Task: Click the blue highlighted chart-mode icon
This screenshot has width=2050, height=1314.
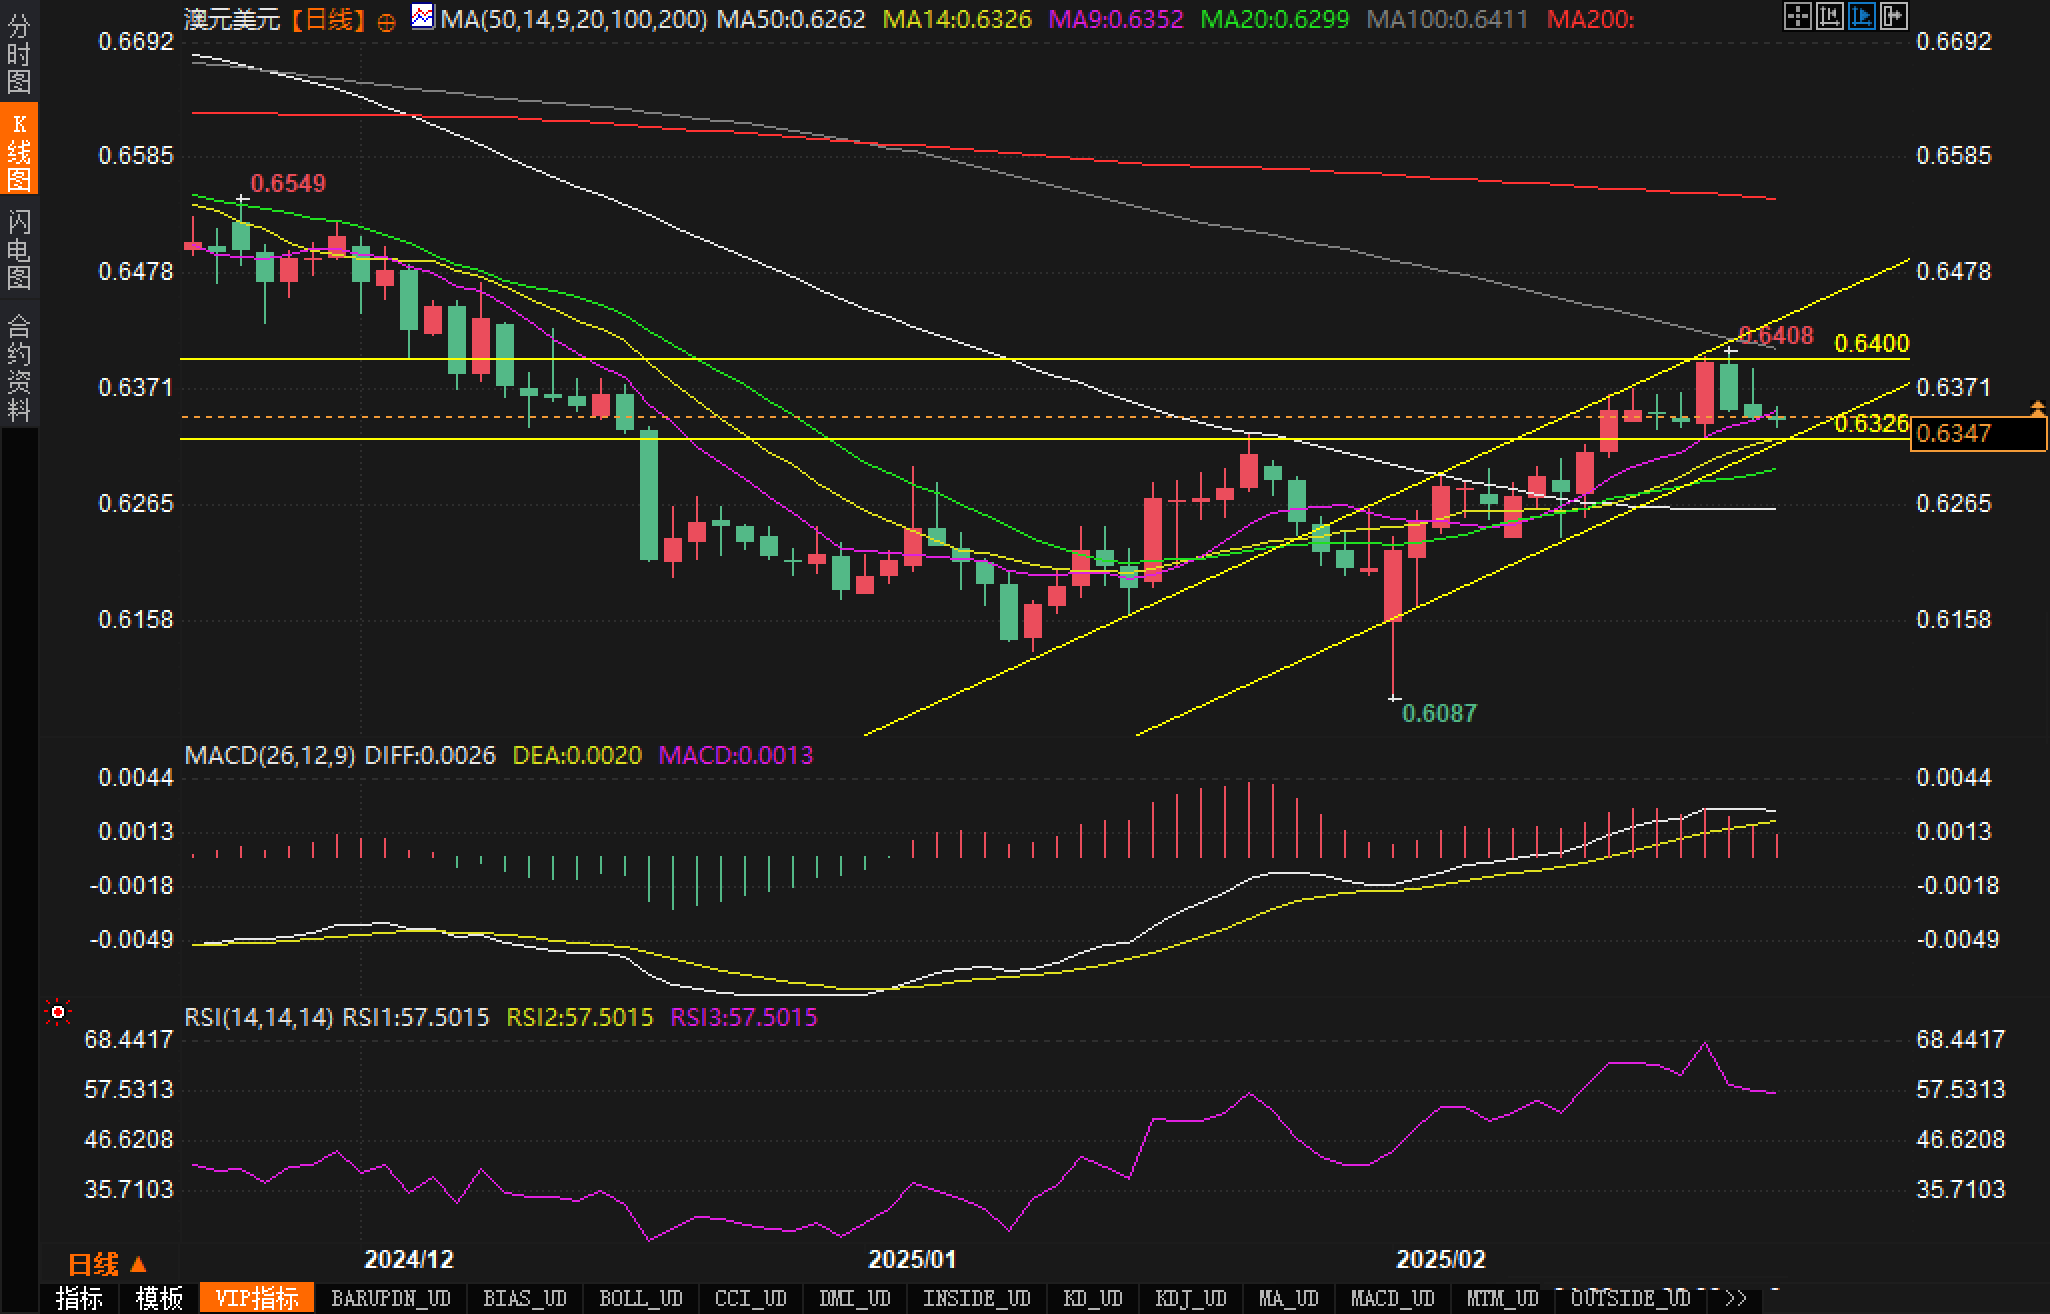Action: coord(1861,16)
